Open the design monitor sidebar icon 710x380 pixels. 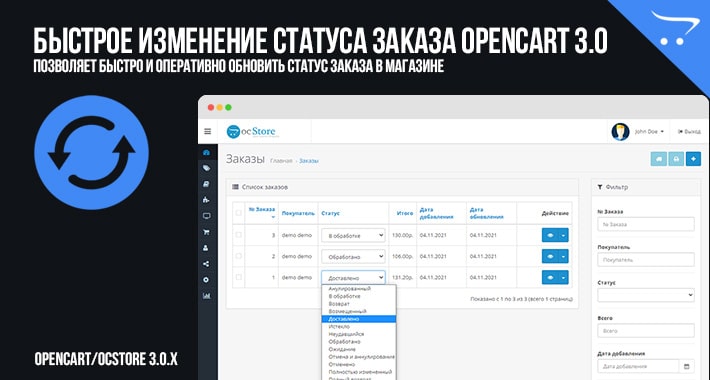(x=206, y=216)
